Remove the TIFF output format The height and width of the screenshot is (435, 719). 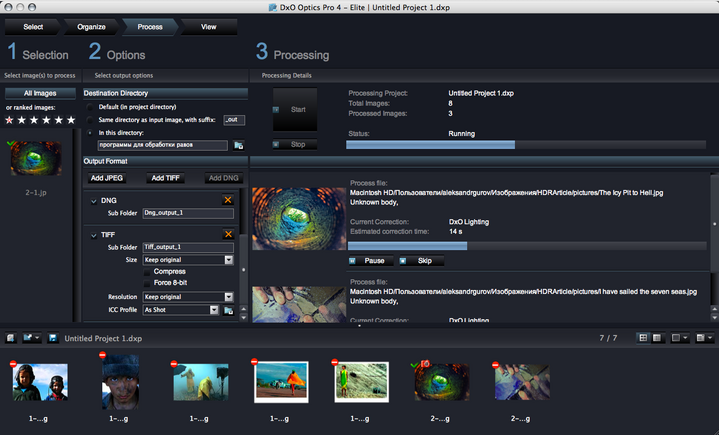228,234
